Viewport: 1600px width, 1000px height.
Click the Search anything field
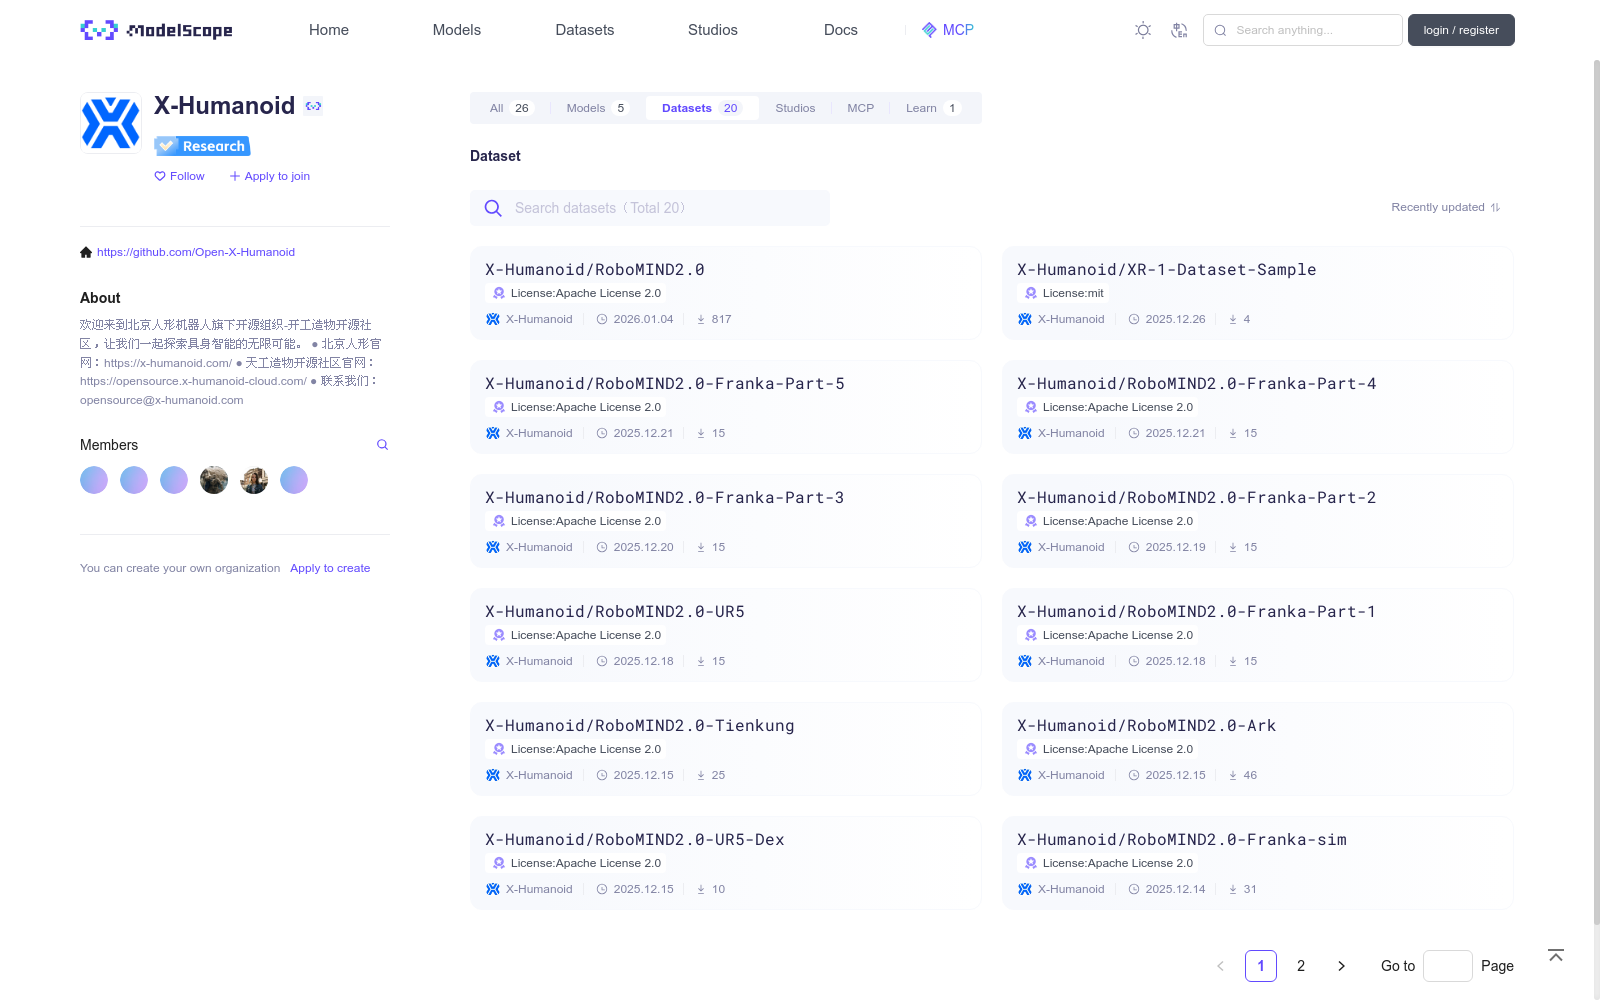(1303, 30)
